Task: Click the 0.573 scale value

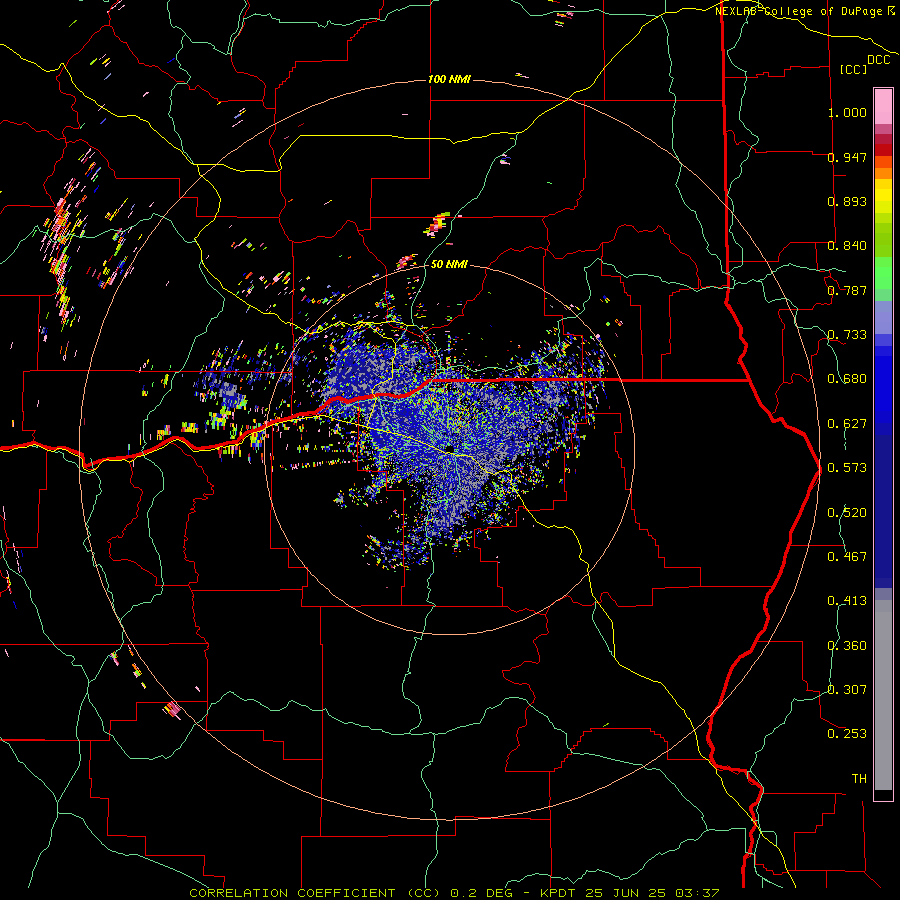Action: click(x=847, y=468)
